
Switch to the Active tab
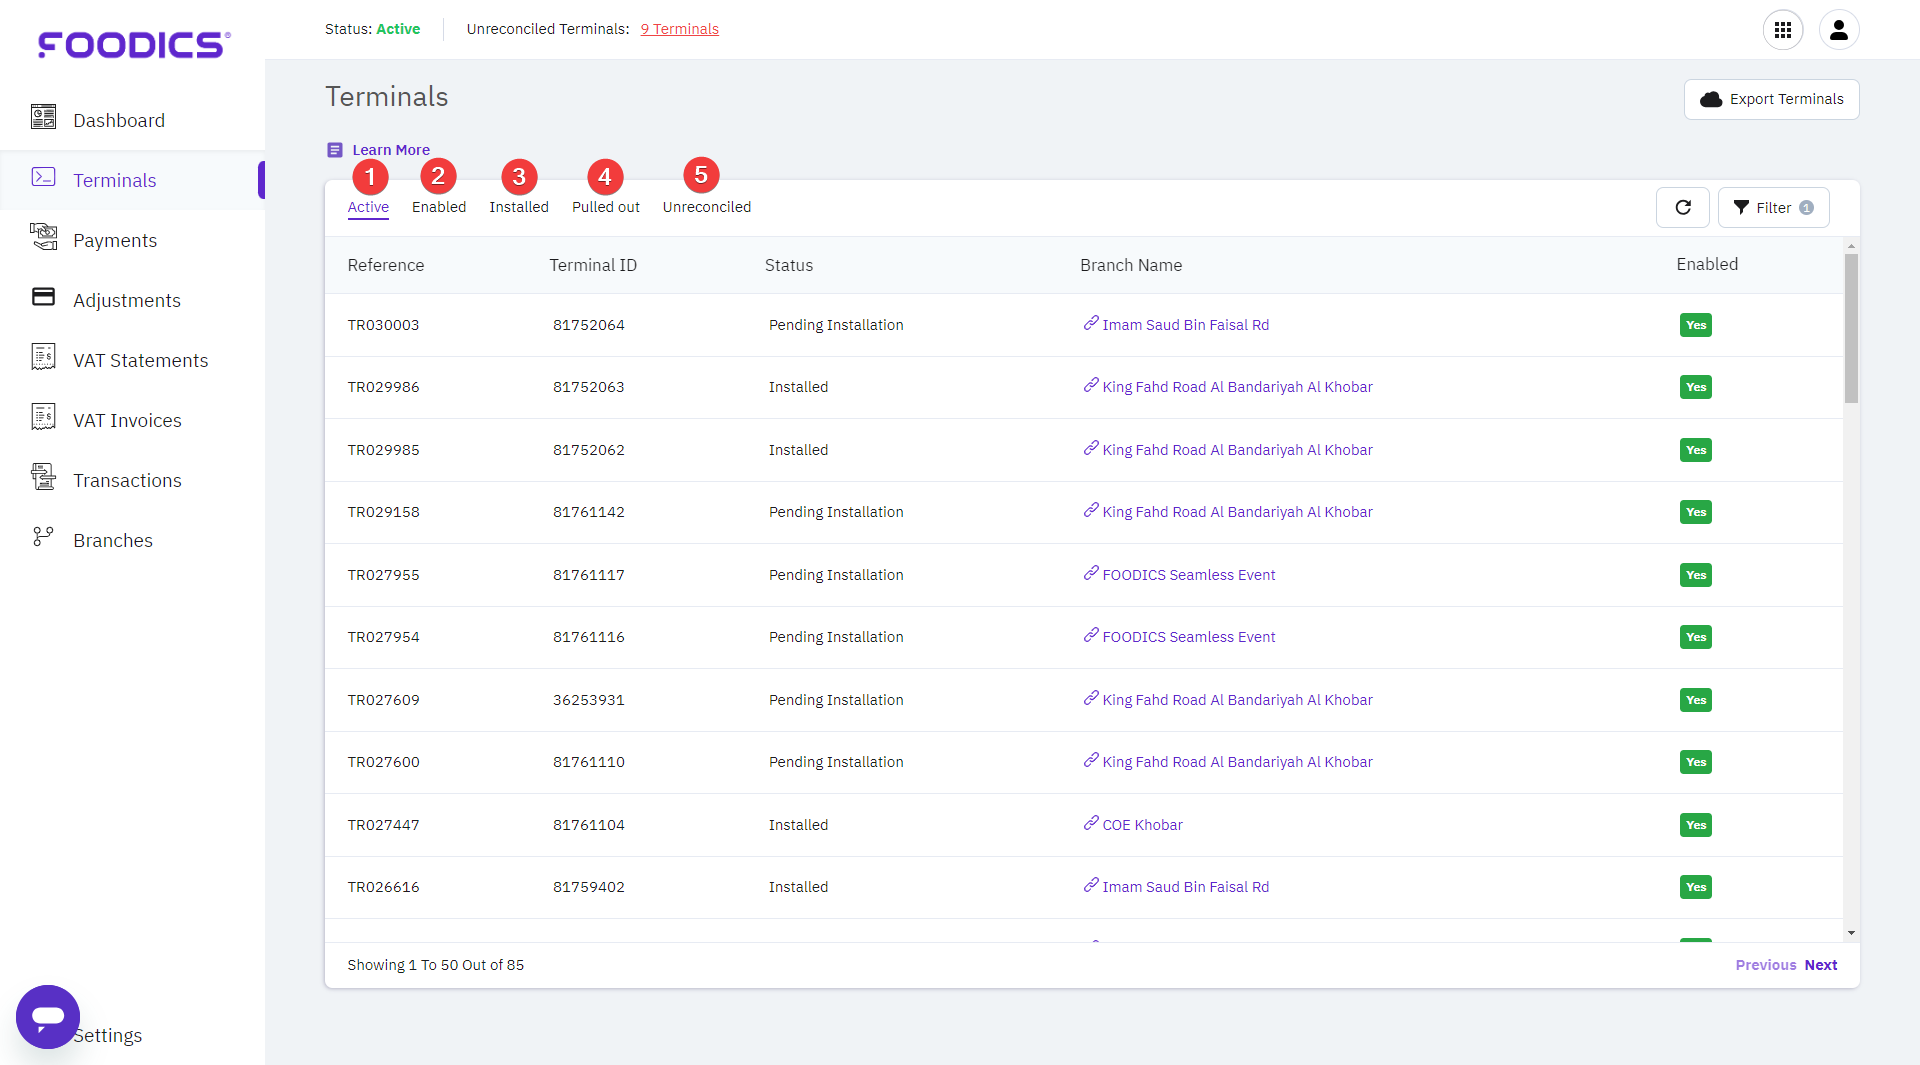368,207
